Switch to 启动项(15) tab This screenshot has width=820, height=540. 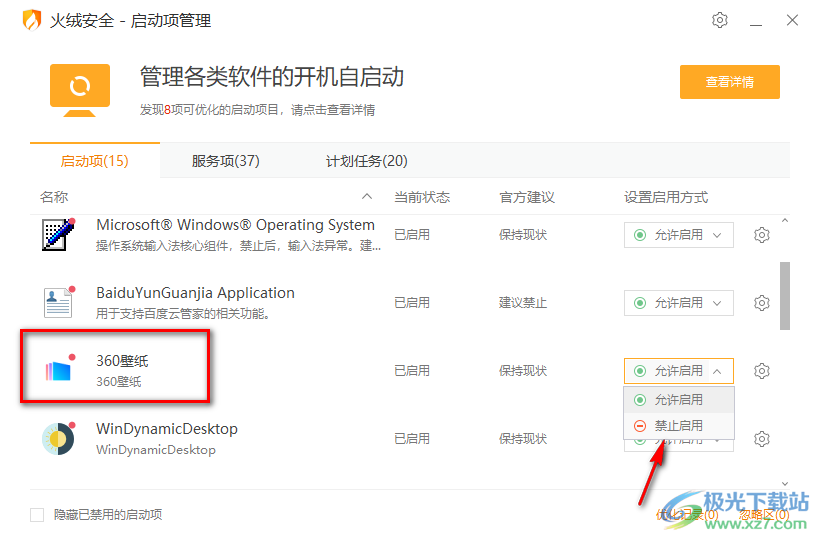coord(95,160)
